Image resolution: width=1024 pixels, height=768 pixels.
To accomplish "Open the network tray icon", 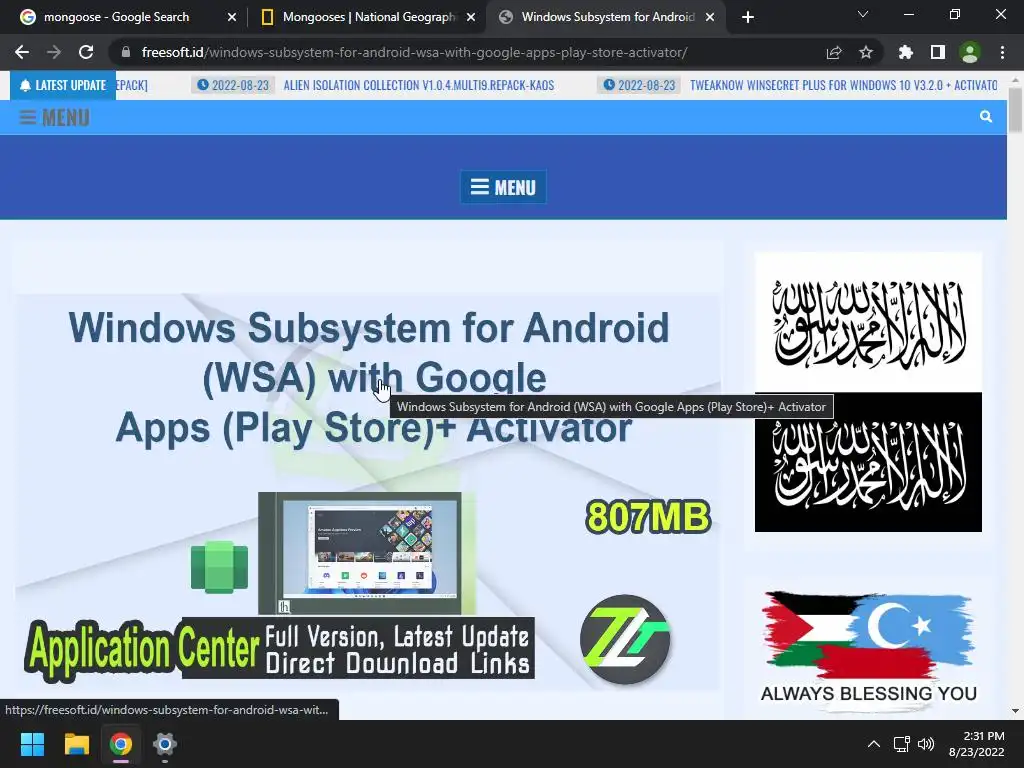I will 902,744.
